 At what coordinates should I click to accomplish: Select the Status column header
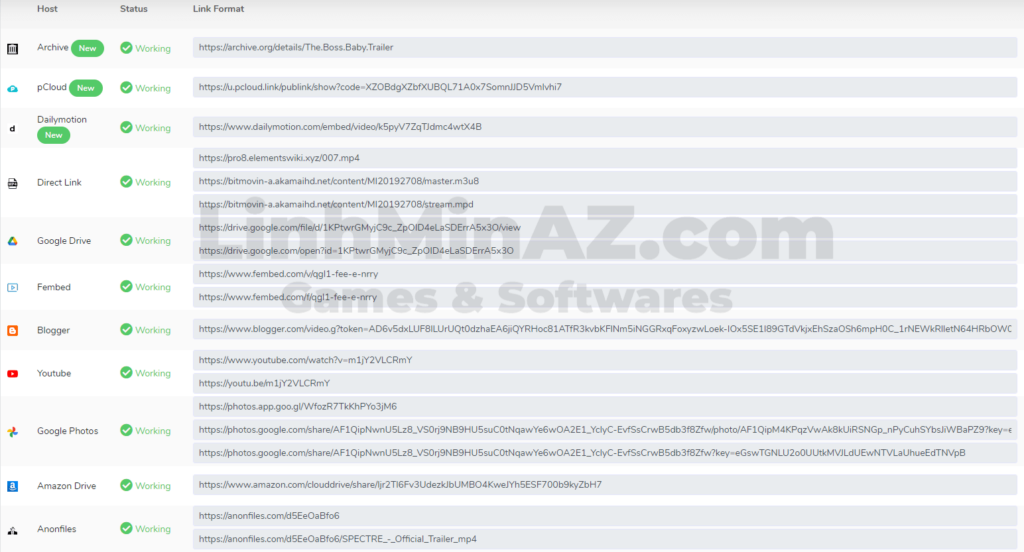(134, 9)
